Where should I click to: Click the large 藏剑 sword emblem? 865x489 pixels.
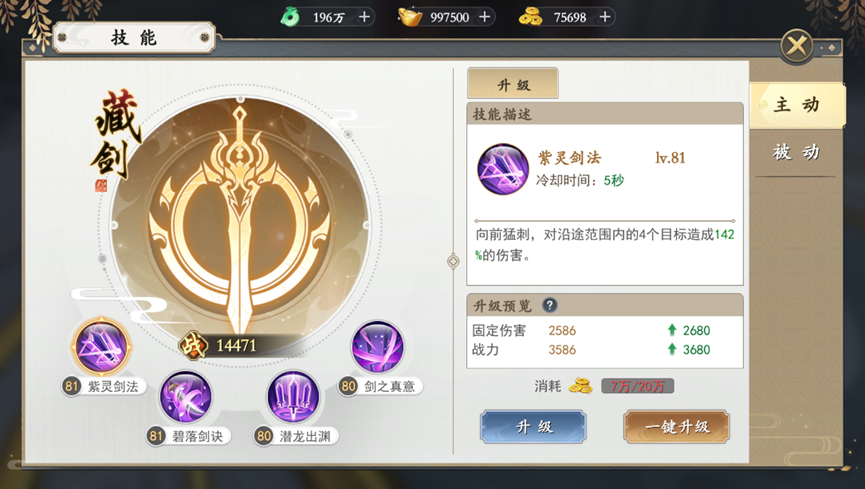[240, 218]
